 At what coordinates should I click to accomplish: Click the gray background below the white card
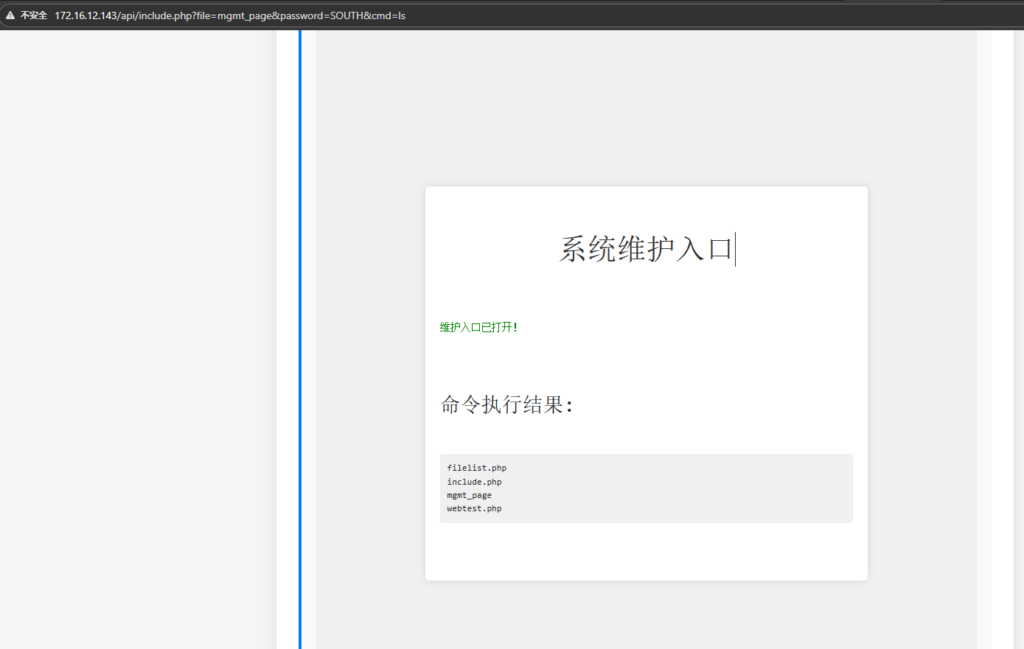(x=646, y=615)
